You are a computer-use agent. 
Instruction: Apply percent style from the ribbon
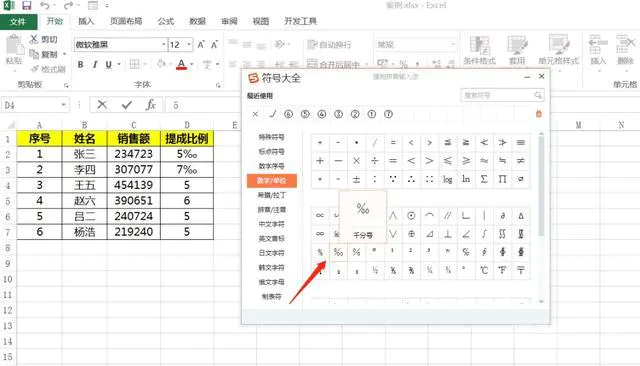[404, 64]
